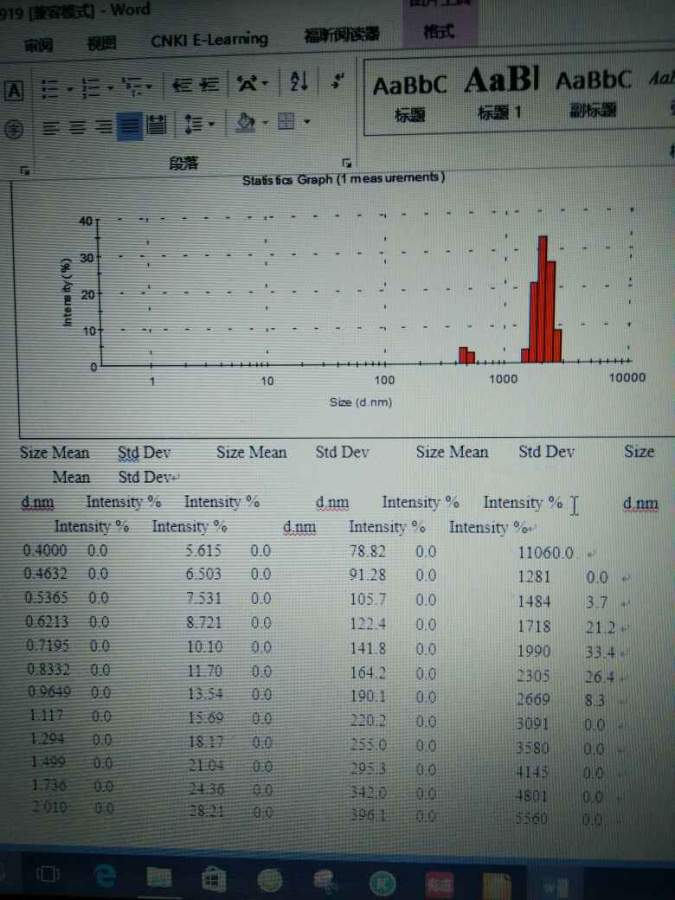The image size is (675, 900).
Task: Click the value 105.7 in the table
Action: [368, 600]
